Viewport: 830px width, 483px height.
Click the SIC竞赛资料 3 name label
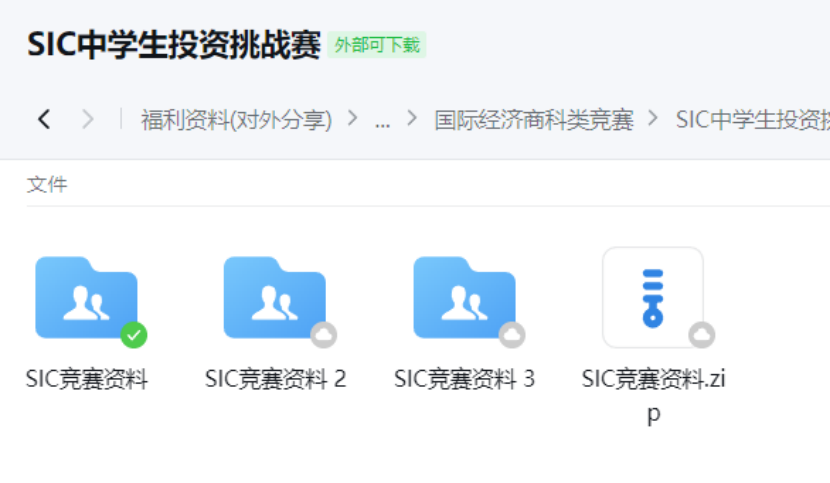tap(464, 379)
